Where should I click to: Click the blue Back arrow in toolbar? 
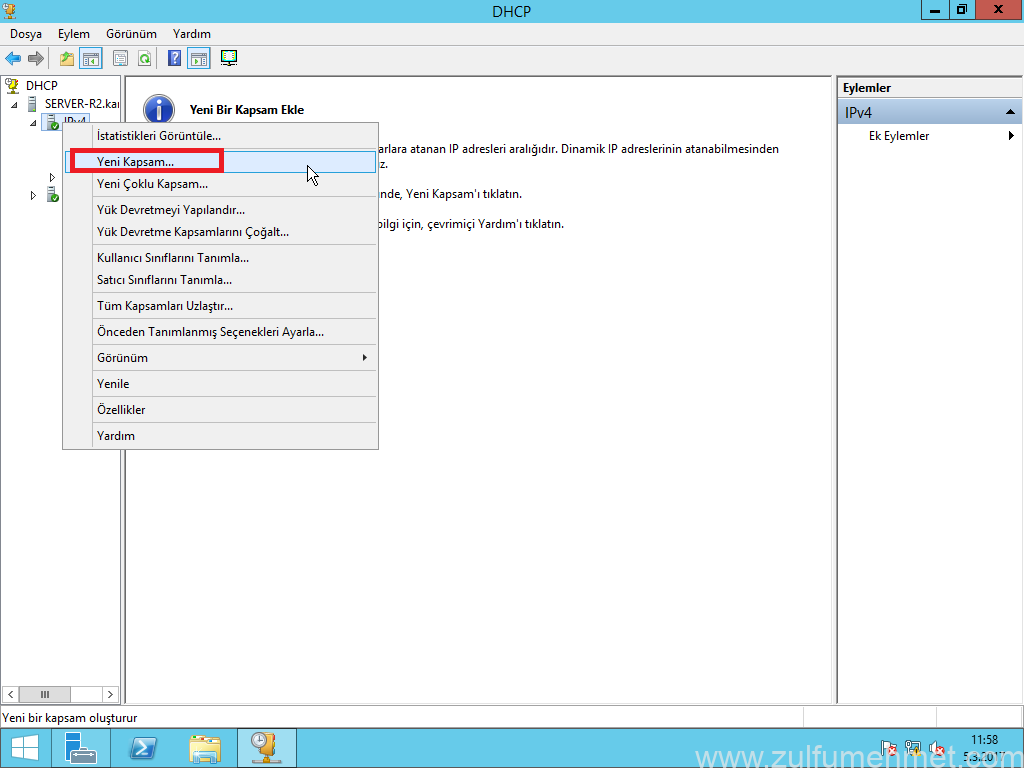click(x=13, y=59)
